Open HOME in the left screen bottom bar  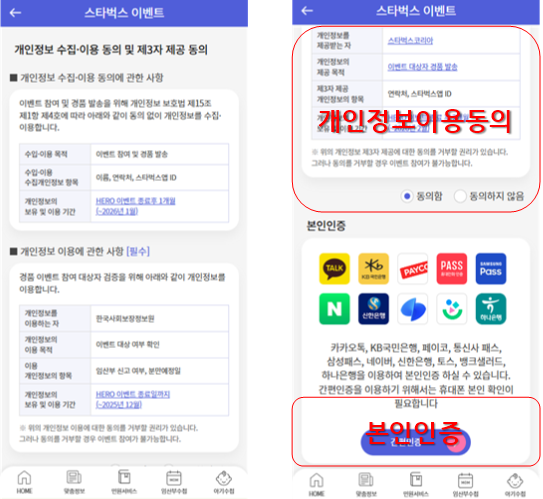tap(24, 482)
